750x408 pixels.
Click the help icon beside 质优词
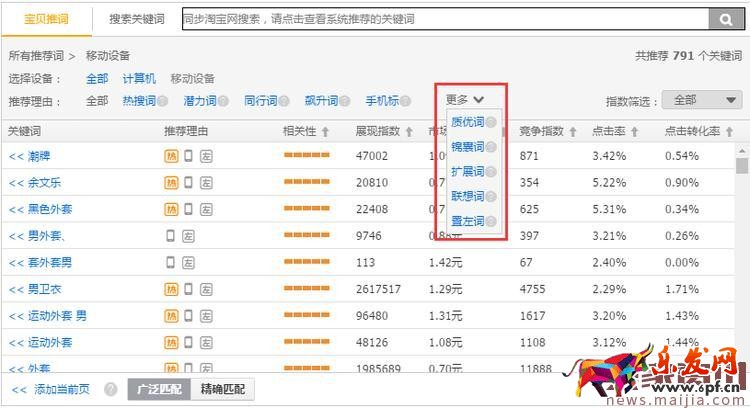coord(491,122)
